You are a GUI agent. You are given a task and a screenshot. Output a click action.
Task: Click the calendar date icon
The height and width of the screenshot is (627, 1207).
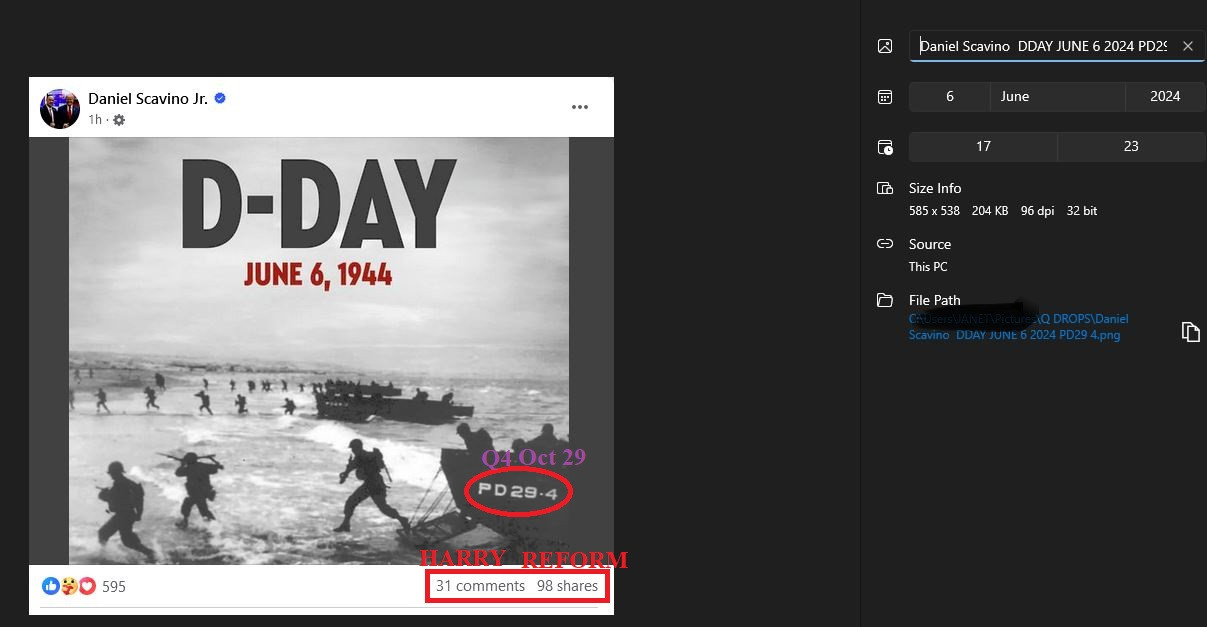click(885, 97)
